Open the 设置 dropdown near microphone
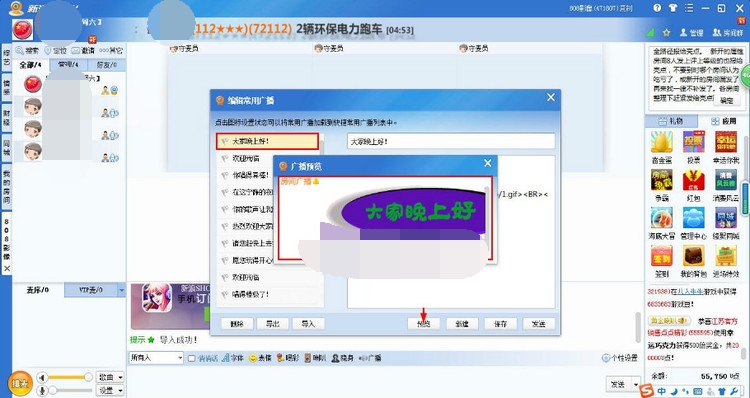The image size is (750, 398). pos(110,390)
